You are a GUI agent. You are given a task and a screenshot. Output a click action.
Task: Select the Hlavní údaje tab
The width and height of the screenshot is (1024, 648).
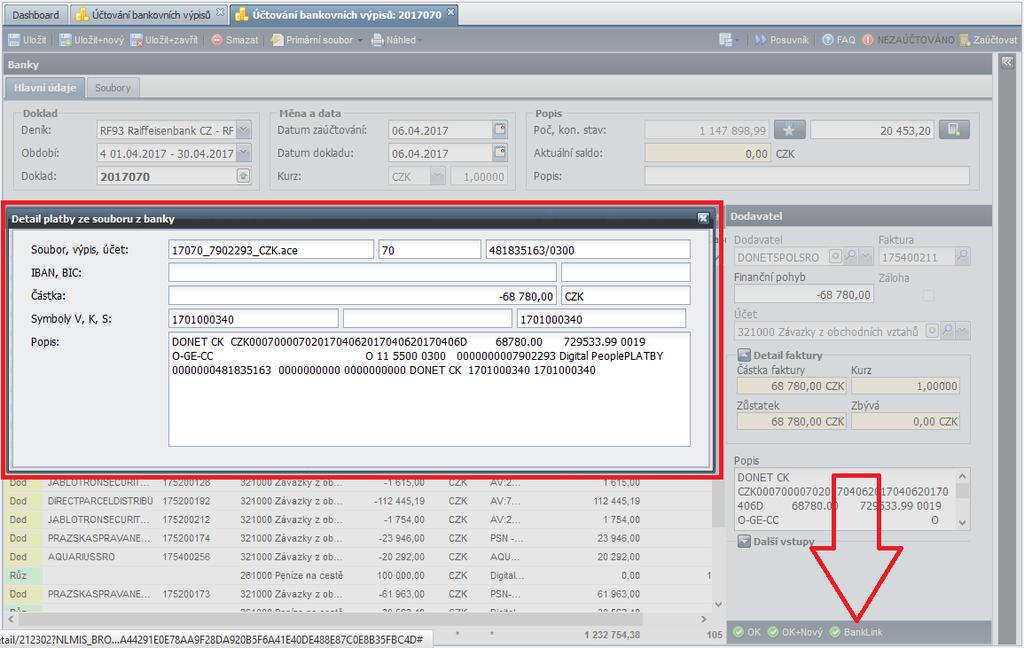click(x=45, y=88)
